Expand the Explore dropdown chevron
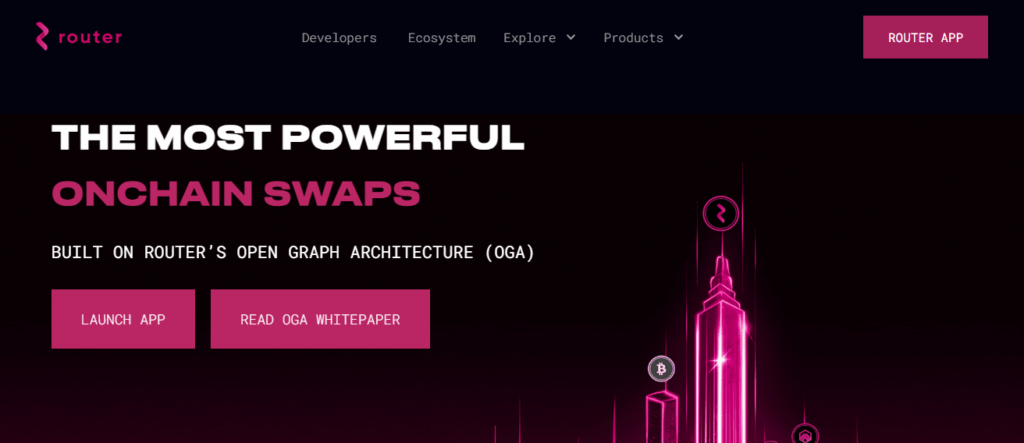Screen dimensions: 1024x443 [571, 37]
